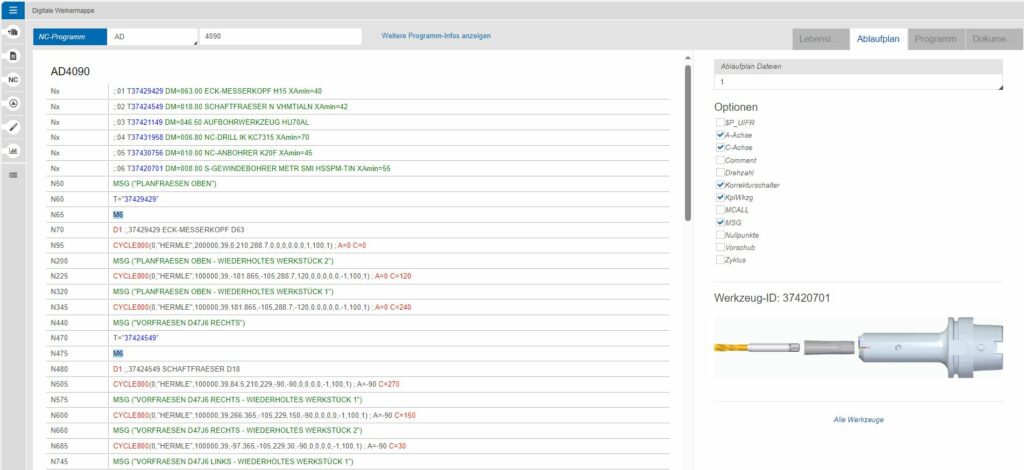Click the N225 CYCLE800 line
This screenshot has height=470, width=1024.
coord(262,277)
